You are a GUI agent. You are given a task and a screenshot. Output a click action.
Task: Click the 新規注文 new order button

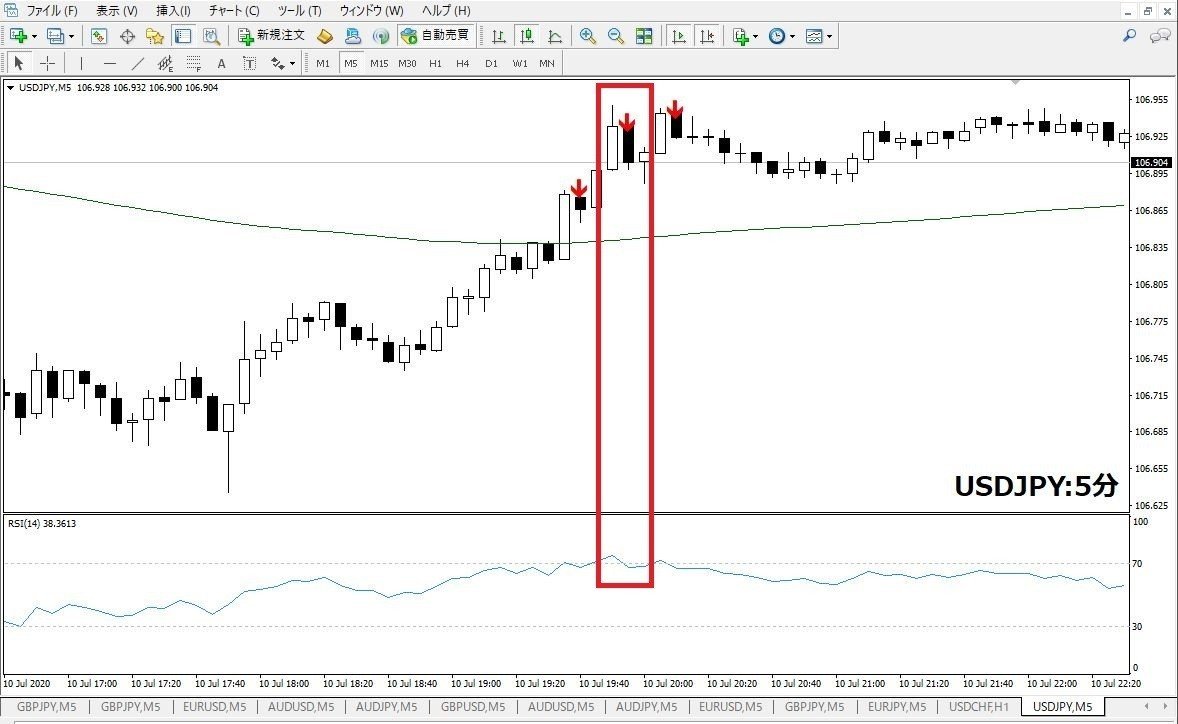click(271, 35)
